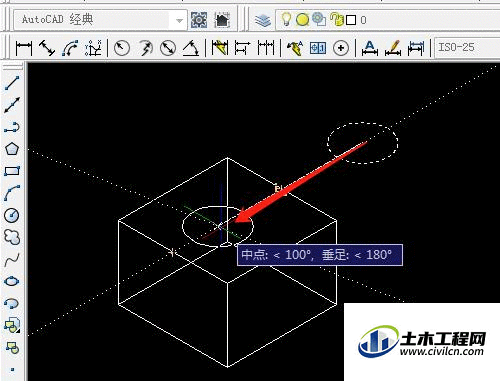The image size is (500, 381).
Task: Select the Continue dimension tool
Action: [x=266, y=48]
